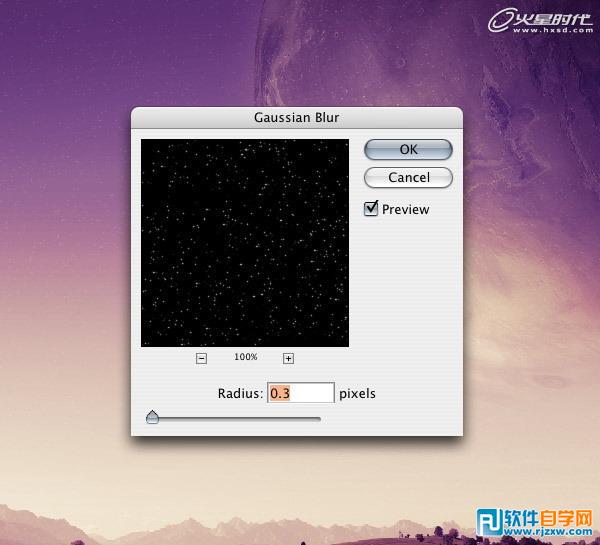This screenshot has height=545, width=600.
Task: Cancel the Gaussian Blur dialog
Action: (x=408, y=177)
